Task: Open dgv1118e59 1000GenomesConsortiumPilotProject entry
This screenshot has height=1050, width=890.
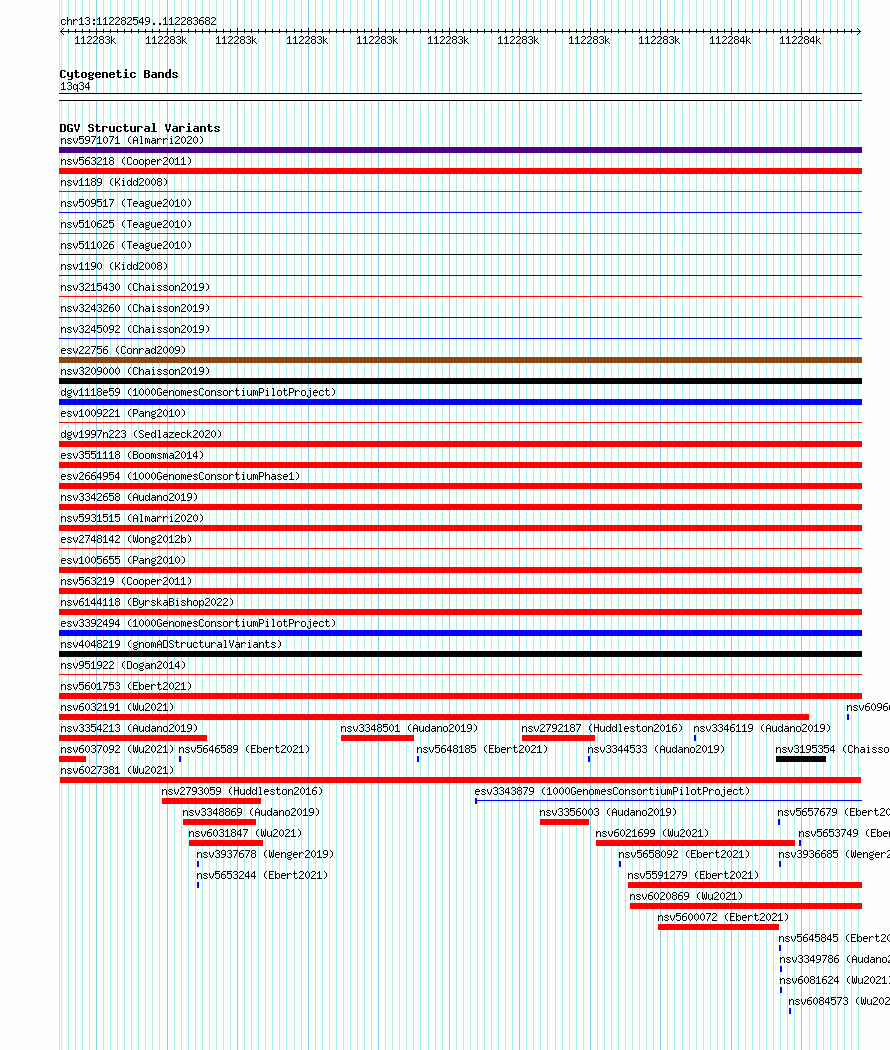Action: [x=198, y=392]
